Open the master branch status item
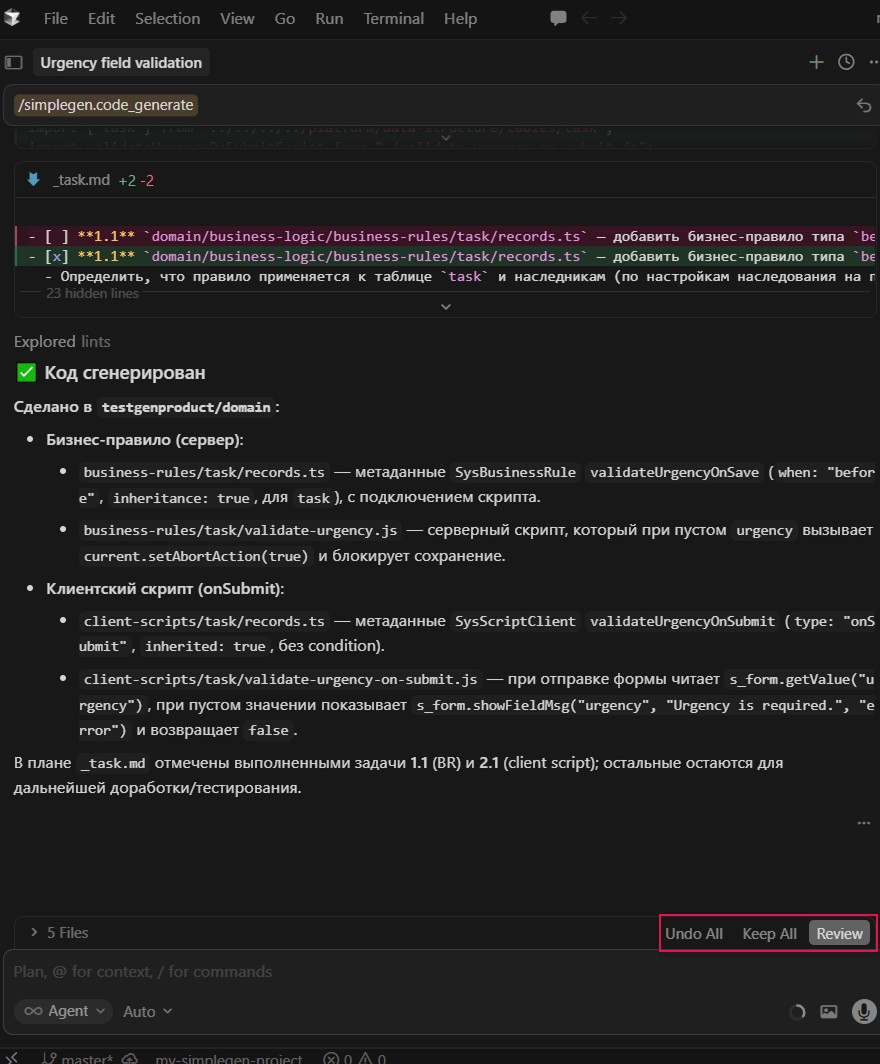Screen dimensions: 880x1064 (78, 1058)
